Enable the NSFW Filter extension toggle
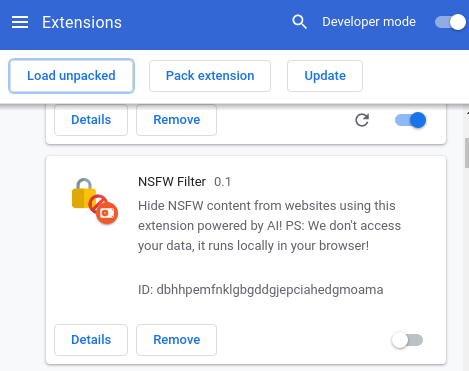This screenshot has width=469, height=371. pos(407,340)
